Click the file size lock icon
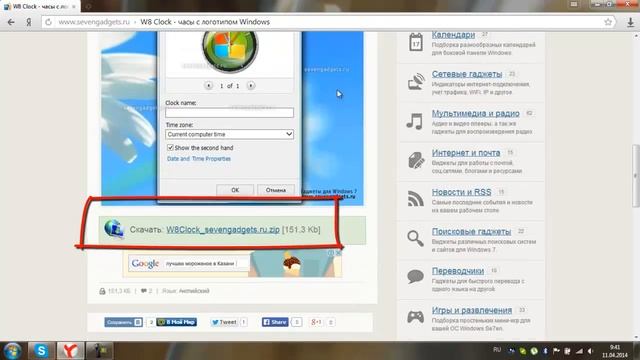The image size is (640, 360). [x=102, y=291]
